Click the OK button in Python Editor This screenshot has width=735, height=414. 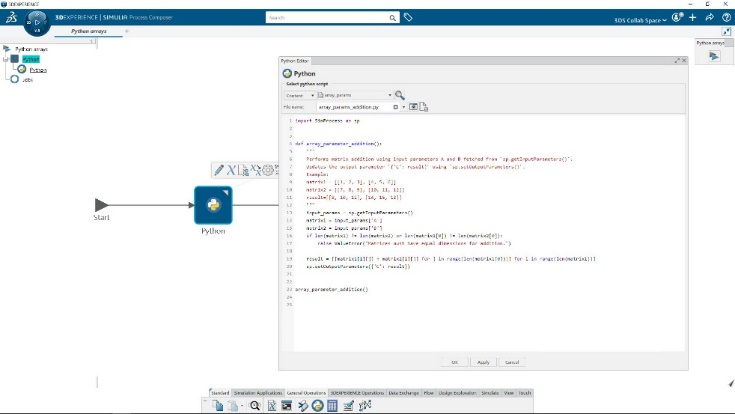point(456,361)
